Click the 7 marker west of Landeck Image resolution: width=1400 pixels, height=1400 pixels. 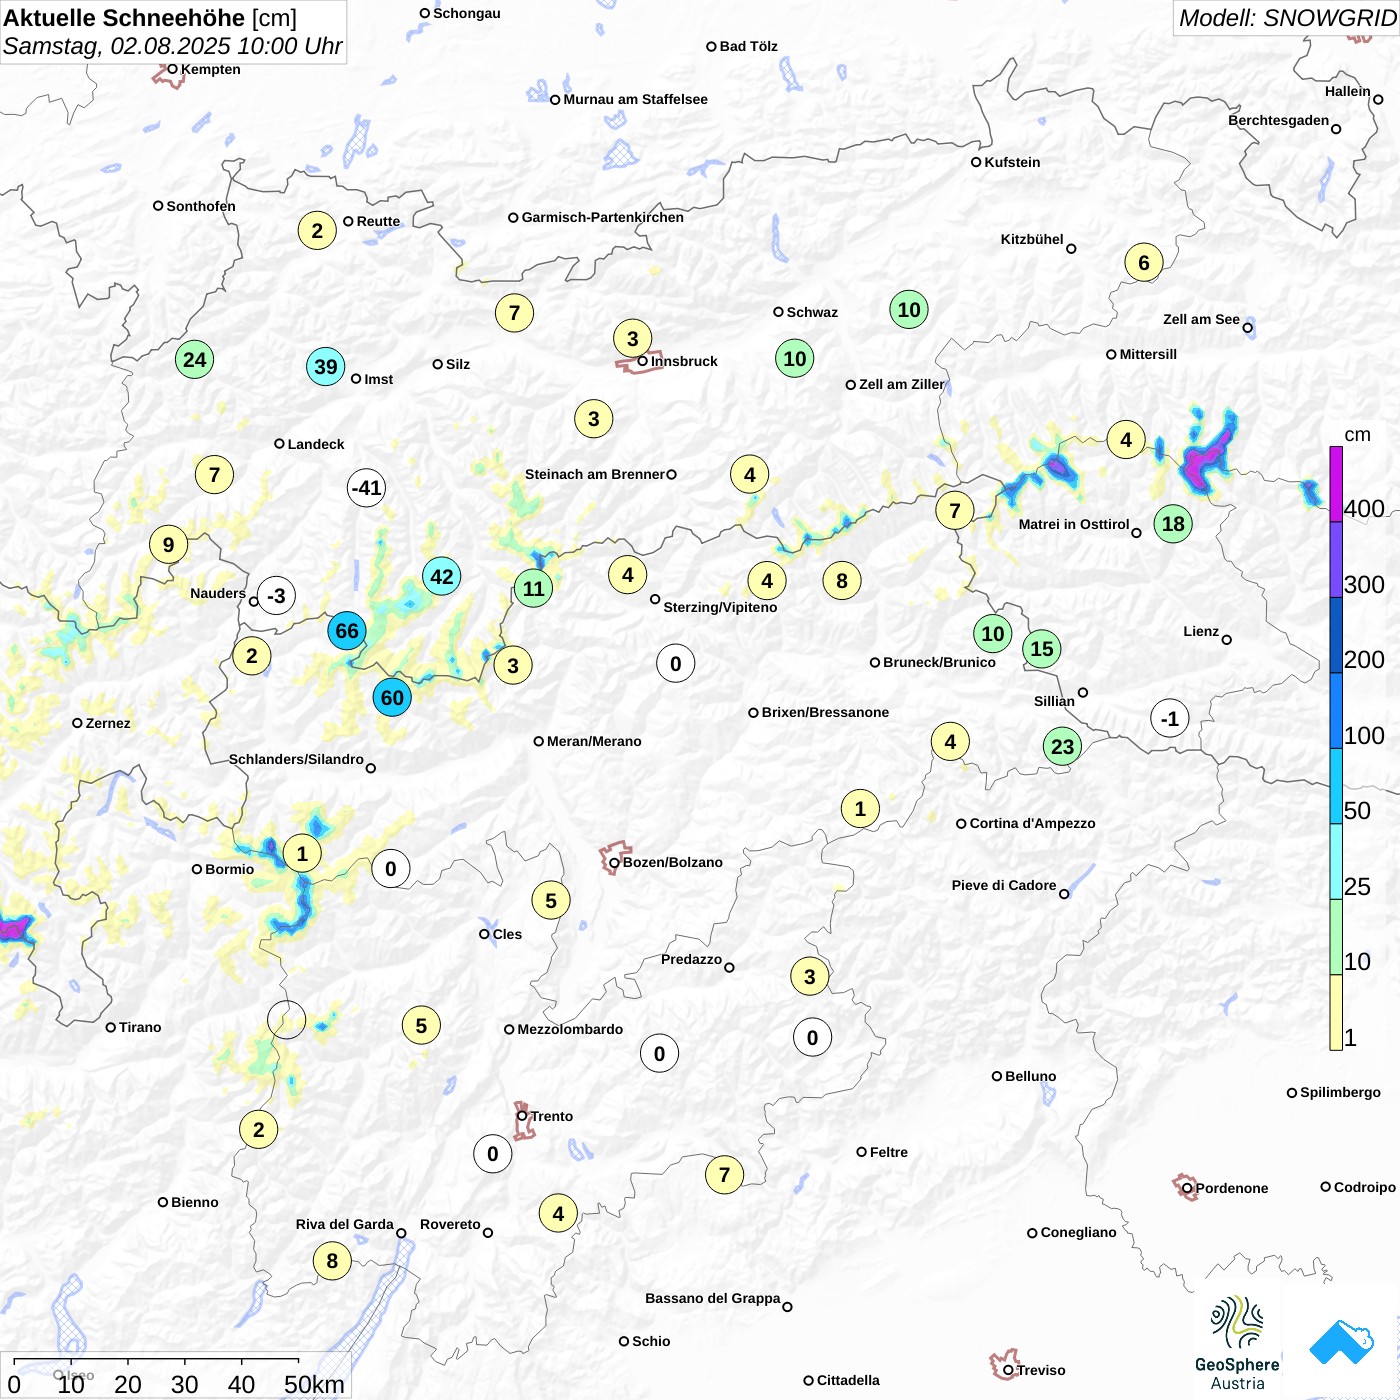click(x=214, y=475)
